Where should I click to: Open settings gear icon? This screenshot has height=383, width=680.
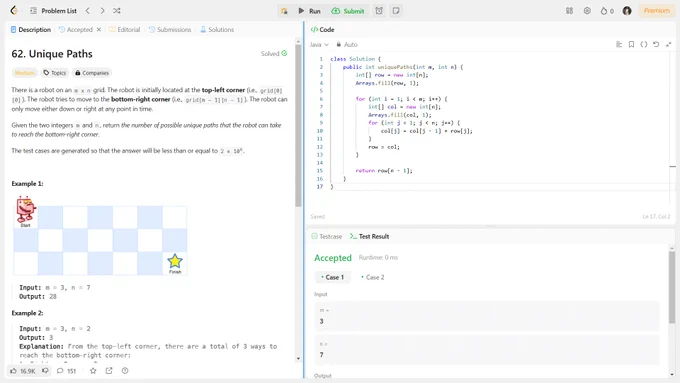(x=587, y=11)
